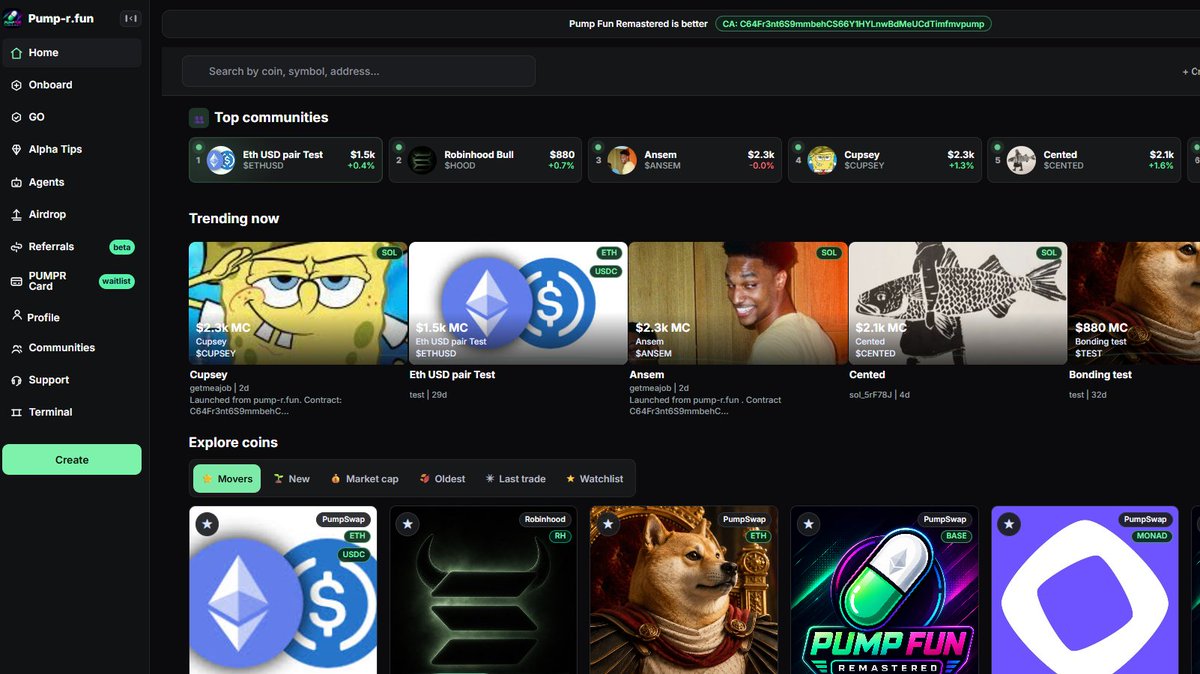Click the beta badge next to Referrals
Image resolution: width=1200 pixels, height=674 pixels.
tap(122, 247)
